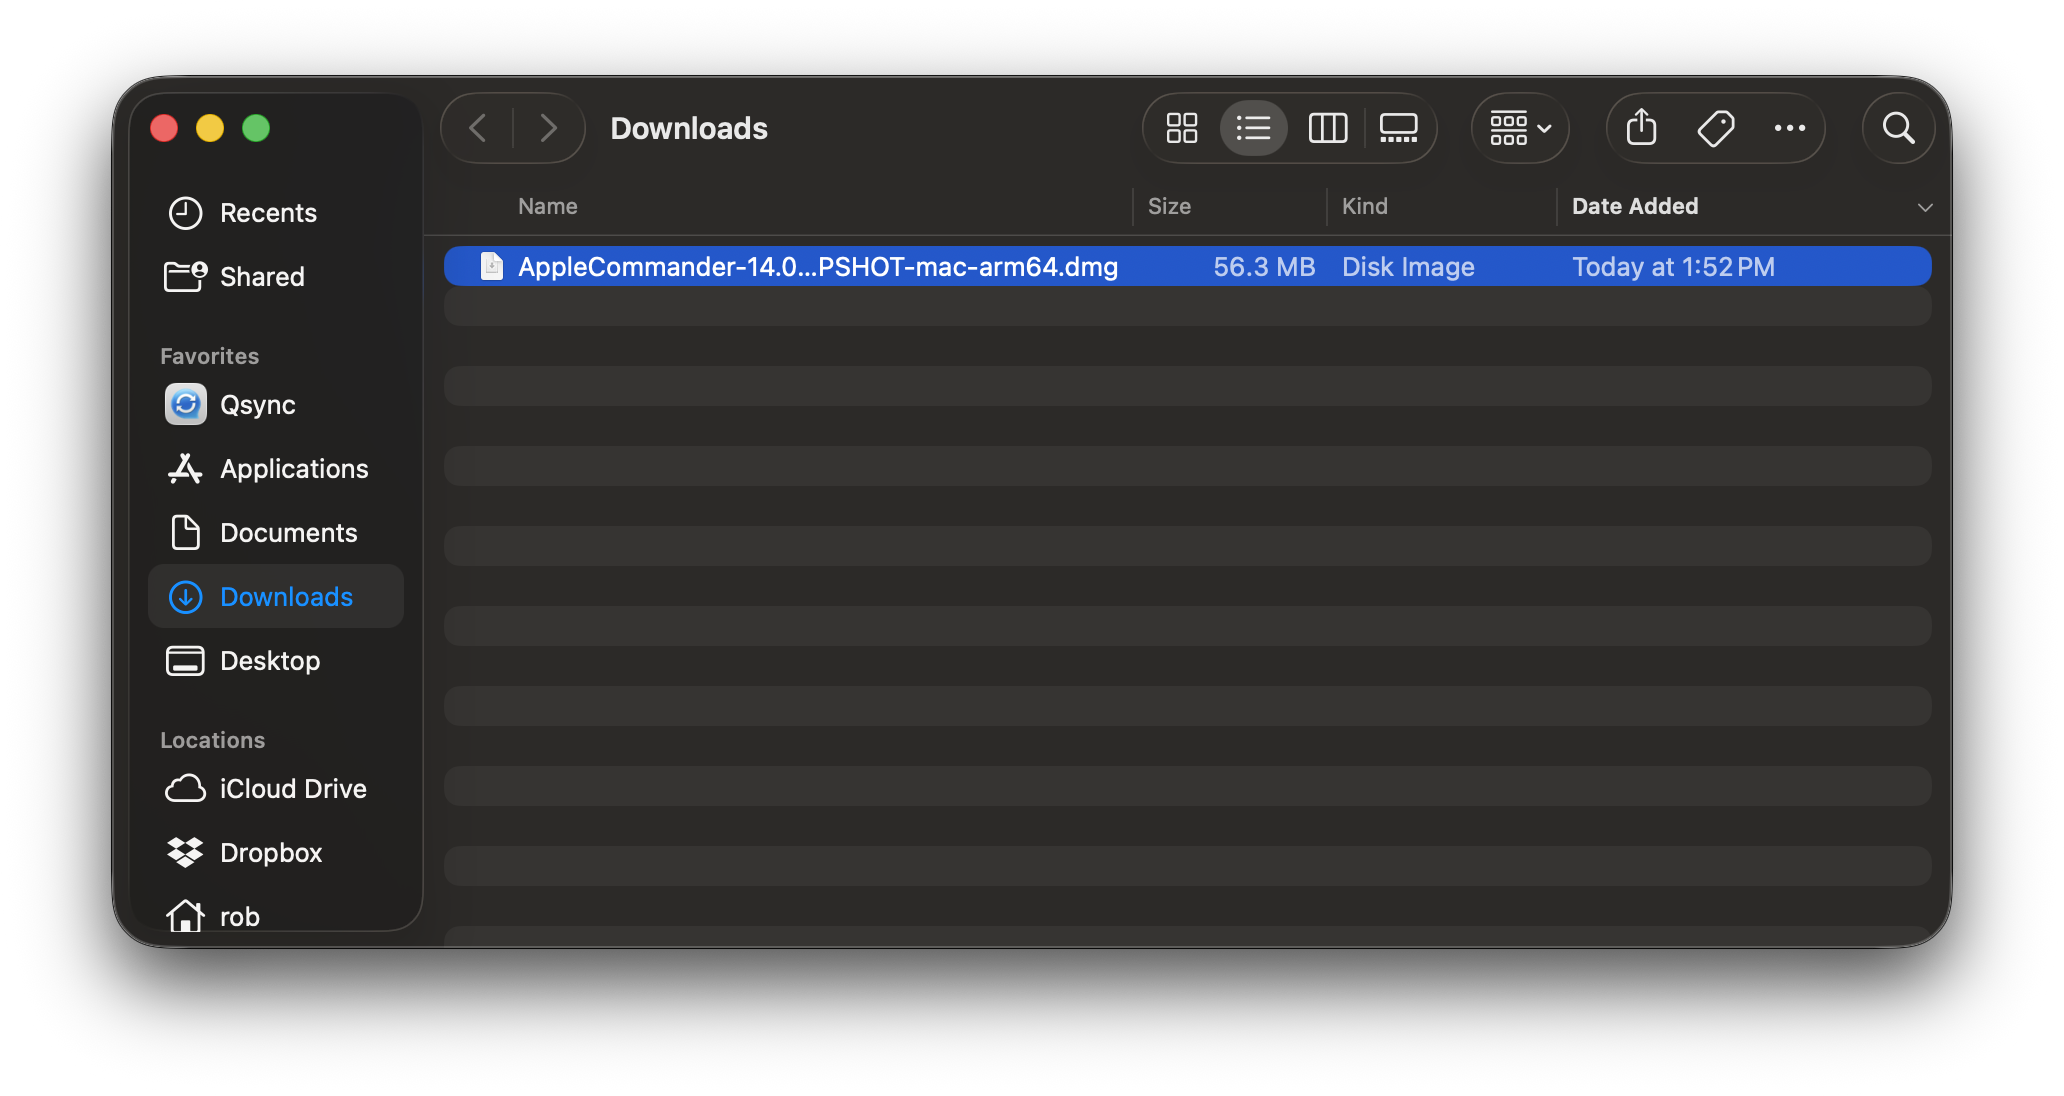Sort by the Date Added column header
2064x1096 pixels.
pyautogui.click(x=1635, y=206)
